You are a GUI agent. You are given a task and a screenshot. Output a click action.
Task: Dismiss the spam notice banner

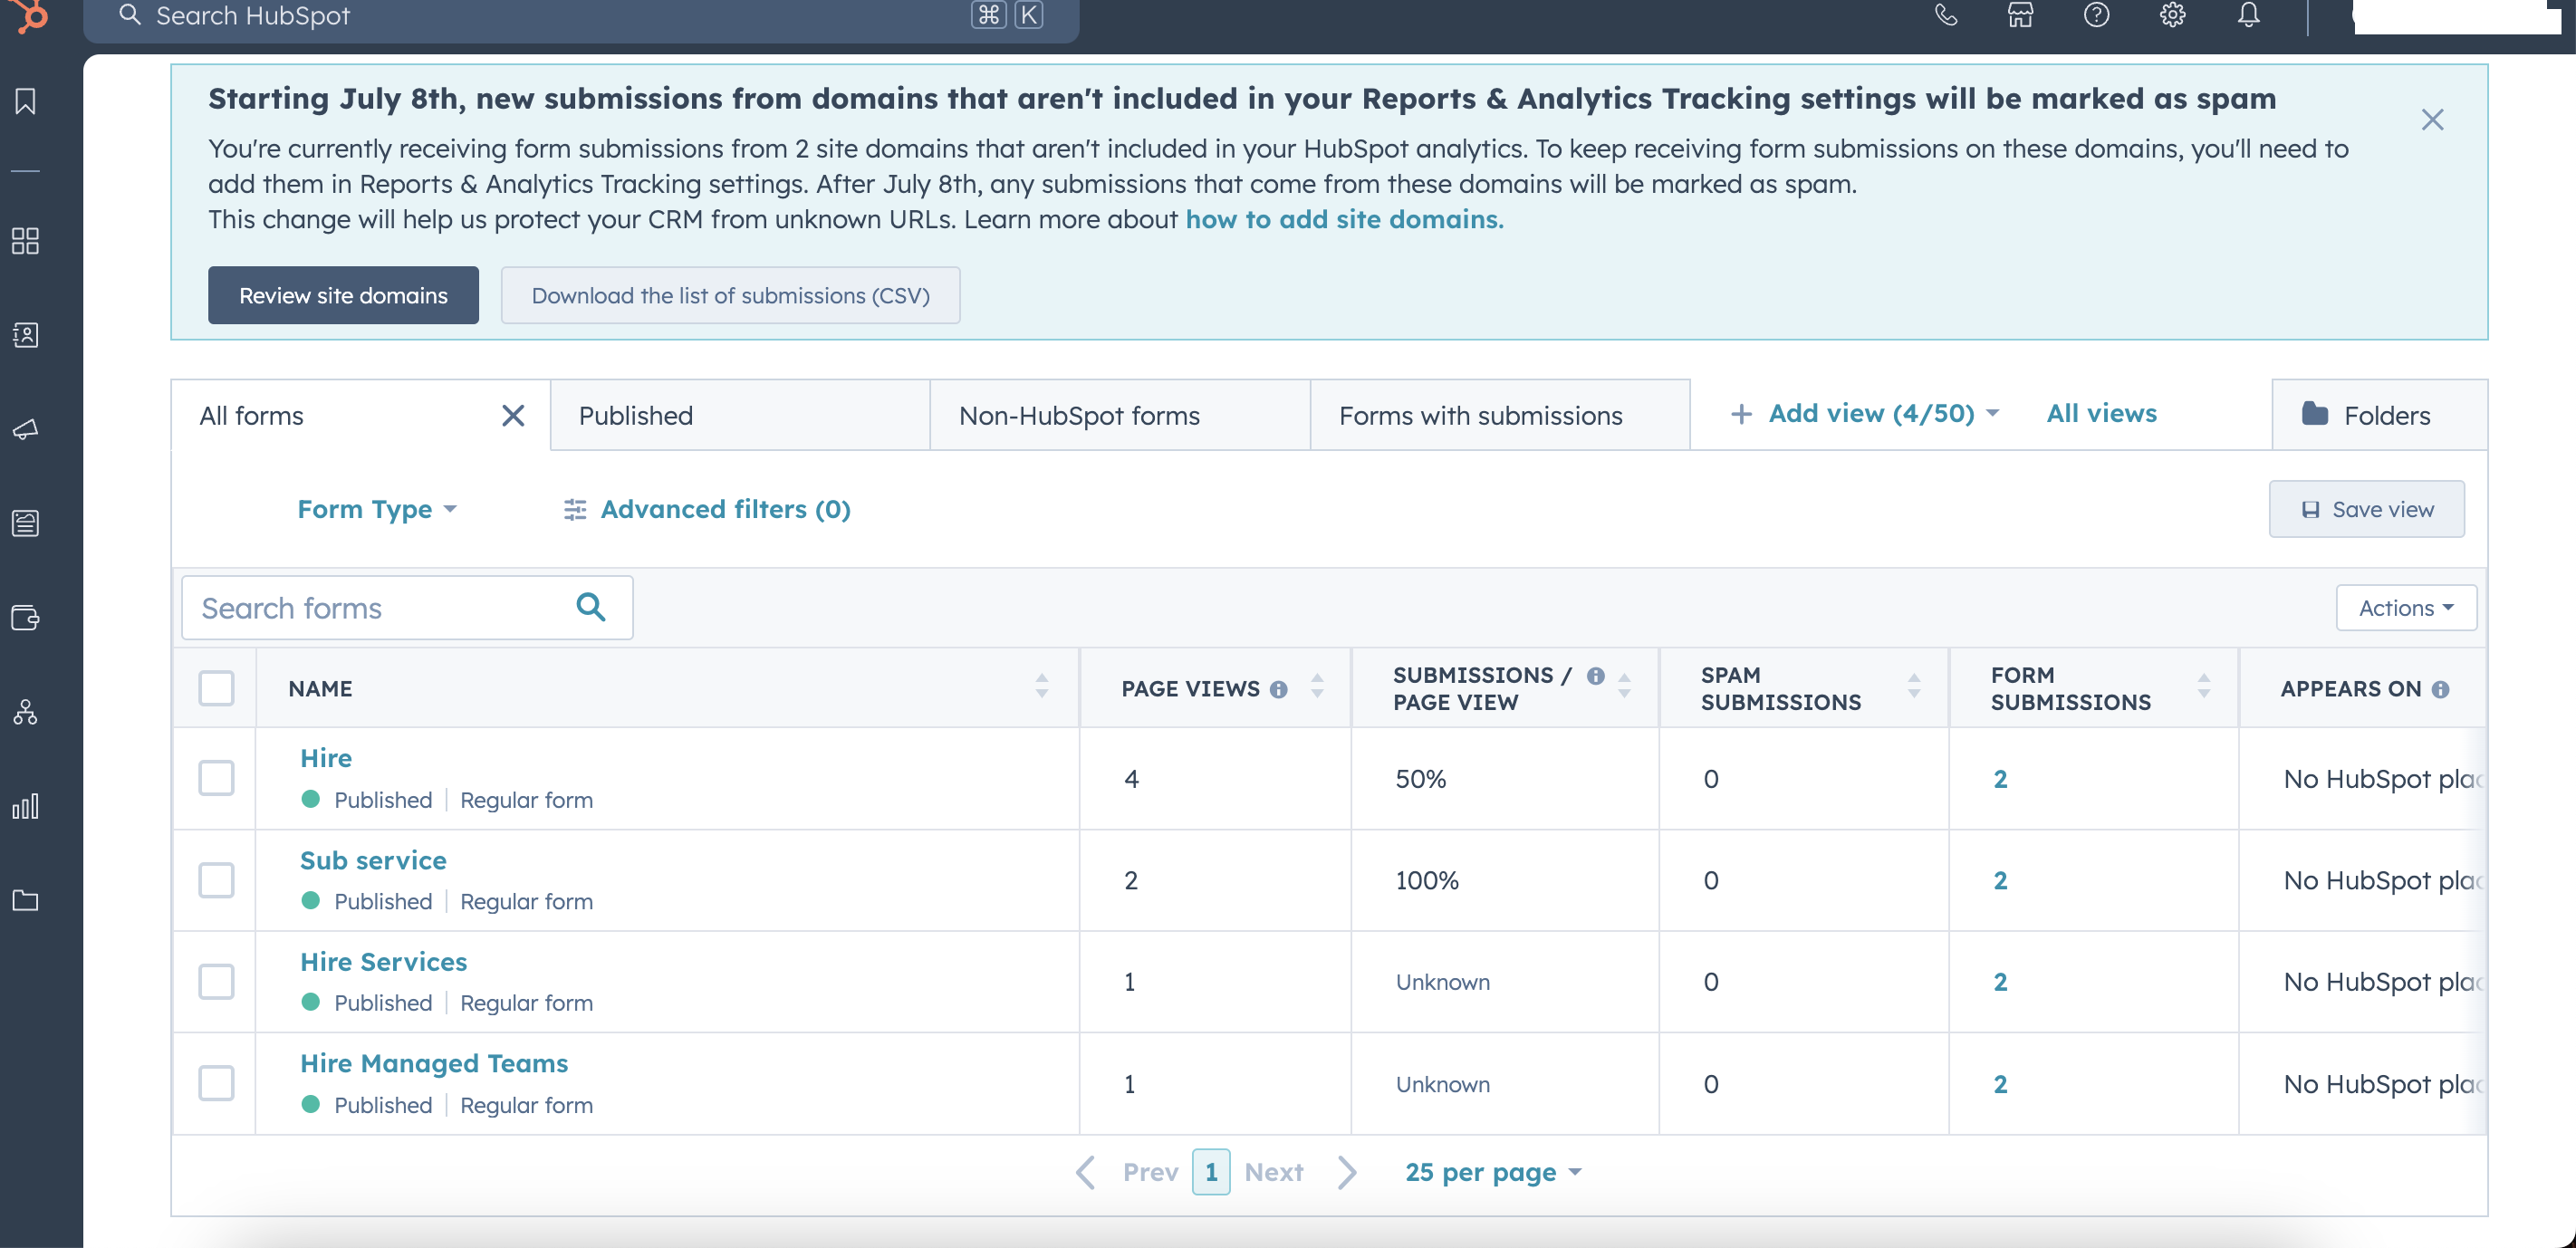(x=2432, y=120)
